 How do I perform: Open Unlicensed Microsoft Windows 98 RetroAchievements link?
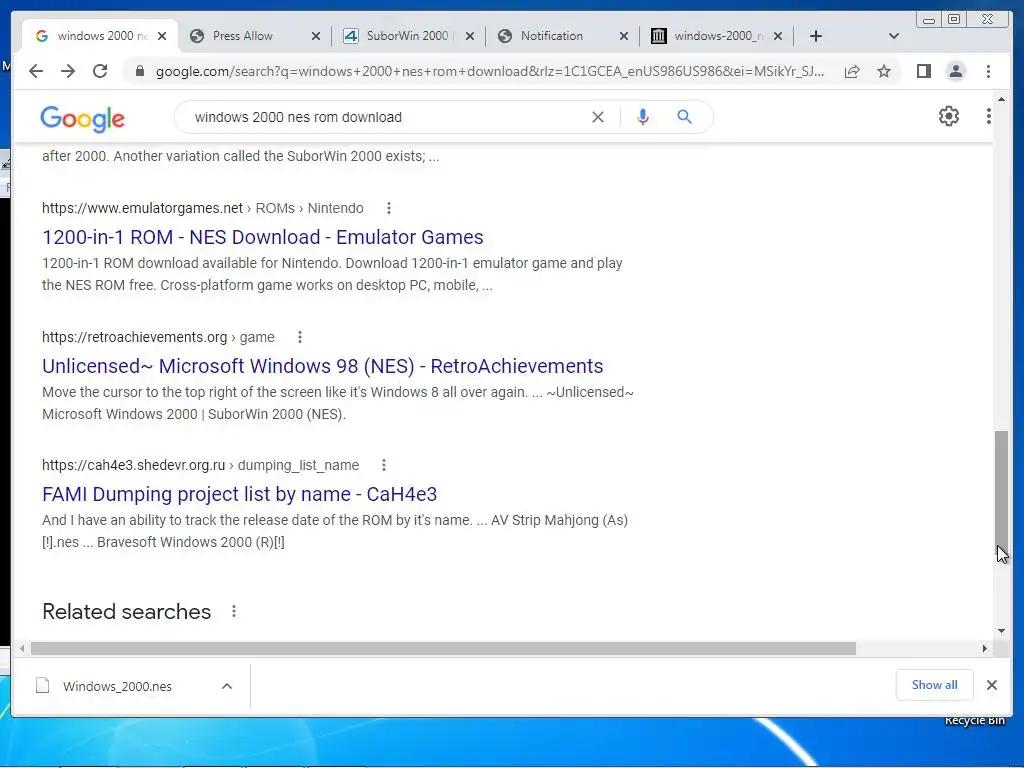323,366
